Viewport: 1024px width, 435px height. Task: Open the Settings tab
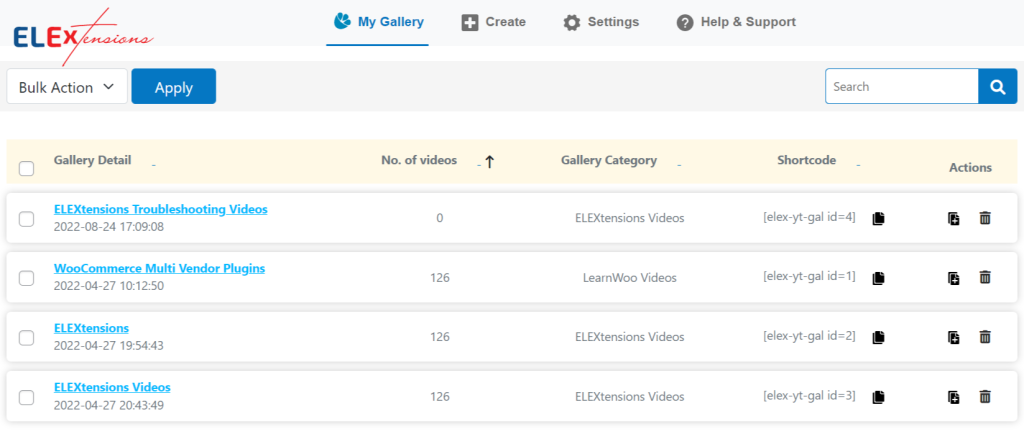(601, 23)
